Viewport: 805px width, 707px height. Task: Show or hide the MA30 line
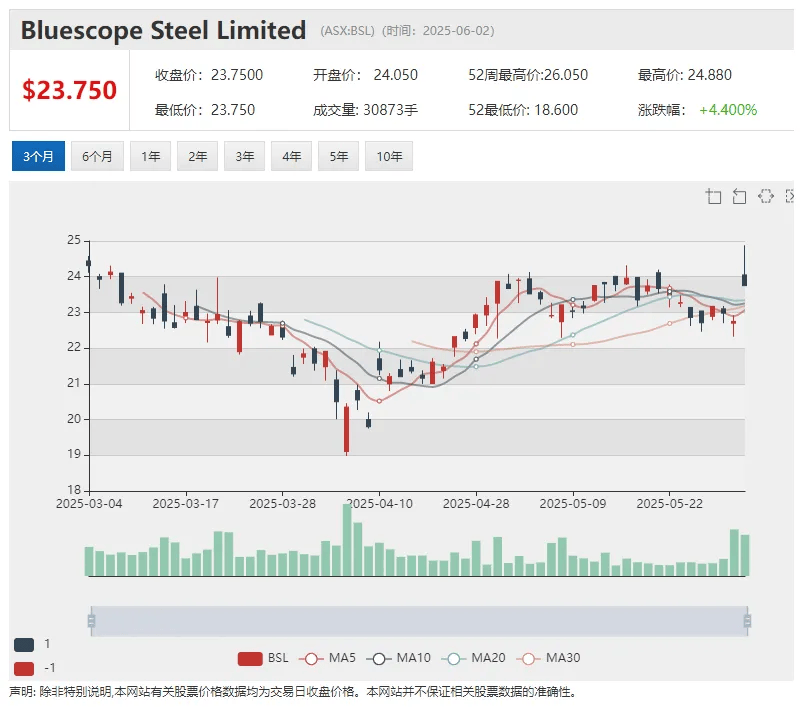pos(548,658)
